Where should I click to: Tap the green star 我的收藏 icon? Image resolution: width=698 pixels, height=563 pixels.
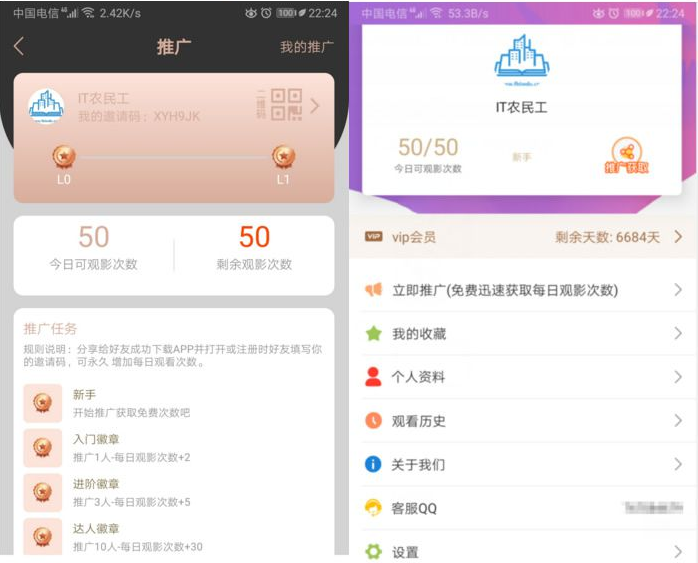click(373, 333)
